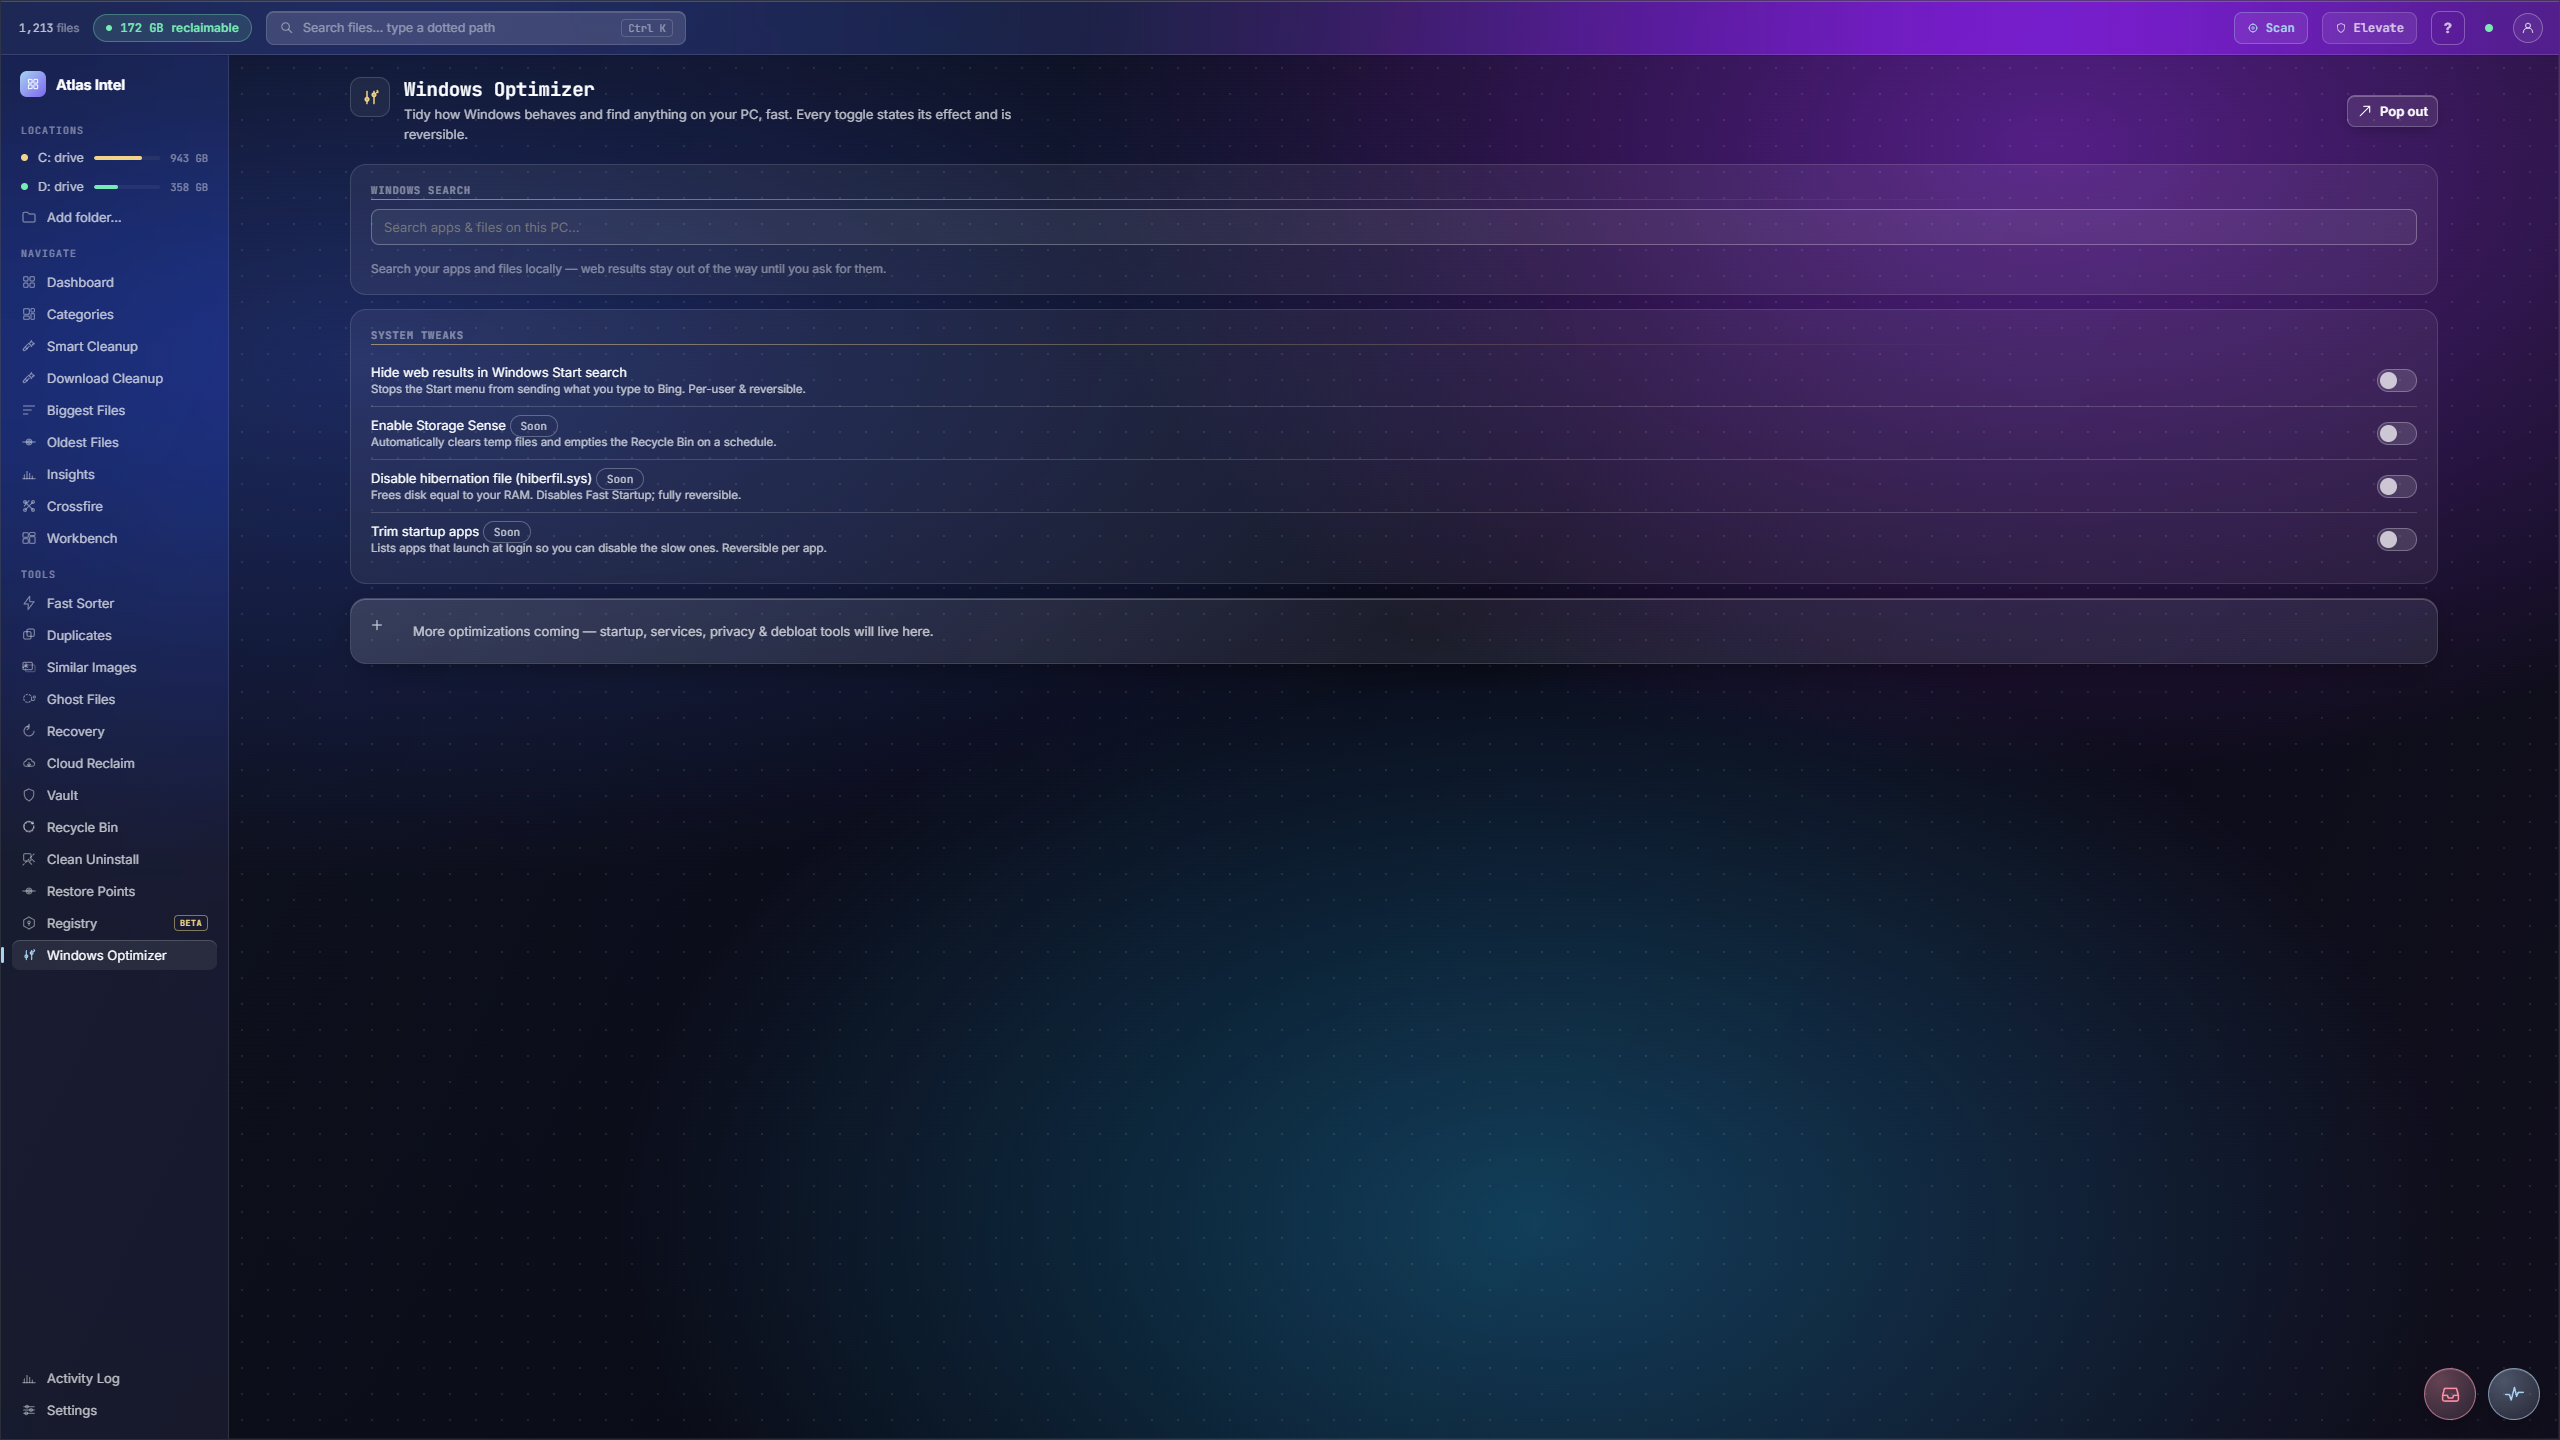Click the pink inbox floating button
The height and width of the screenshot is (1440, 2560).
click(2449, 1394)
